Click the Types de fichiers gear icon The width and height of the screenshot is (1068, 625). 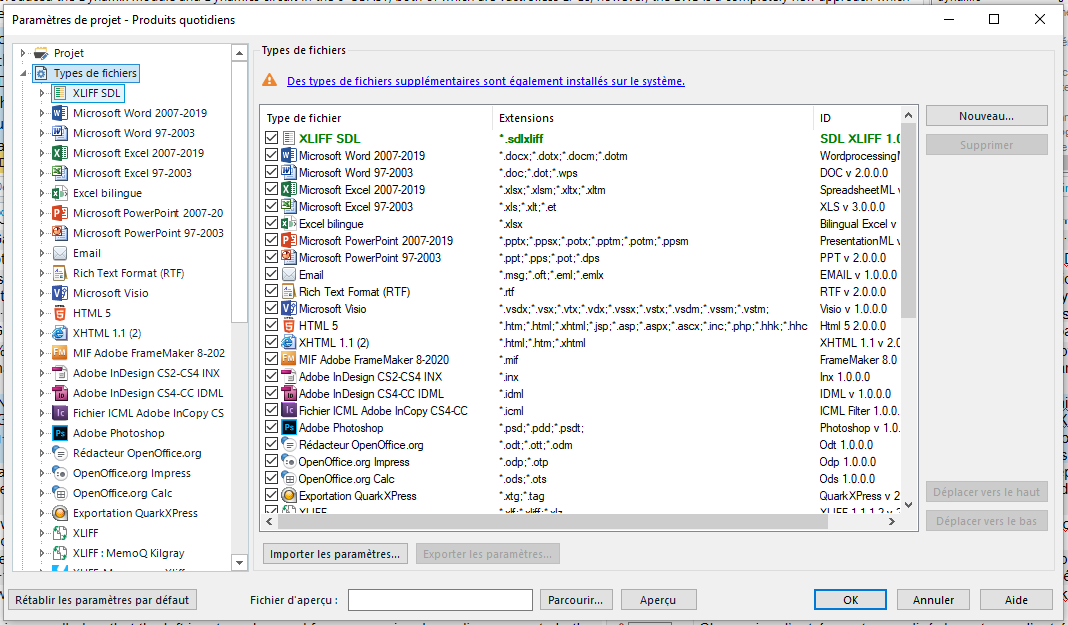(x=41, y=73)
